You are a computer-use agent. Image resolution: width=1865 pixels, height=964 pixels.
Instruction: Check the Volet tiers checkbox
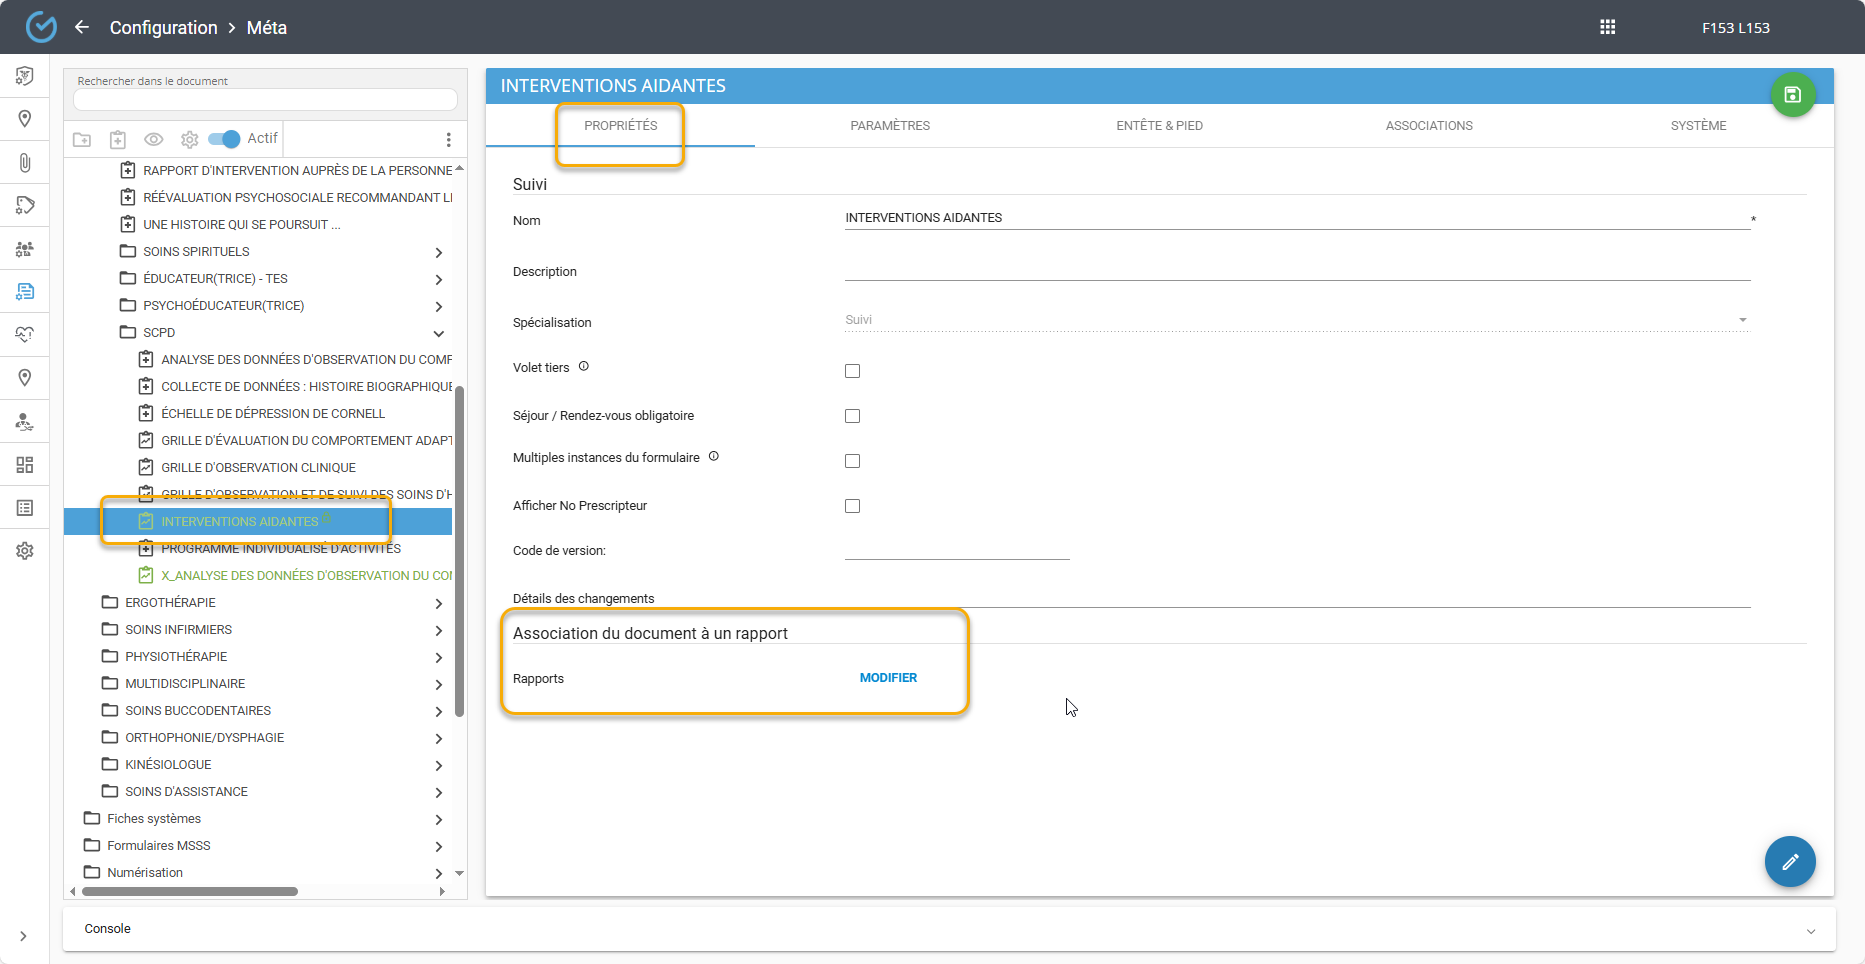point(852,371)
